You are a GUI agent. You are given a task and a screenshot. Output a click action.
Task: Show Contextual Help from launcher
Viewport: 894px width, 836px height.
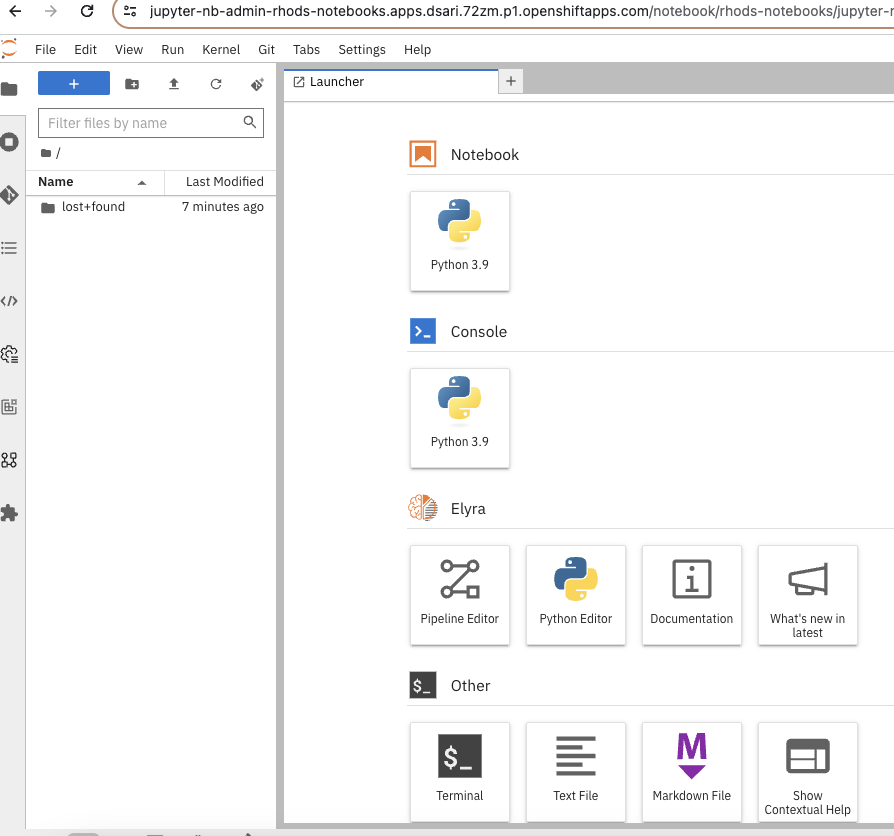pos(807,771)
